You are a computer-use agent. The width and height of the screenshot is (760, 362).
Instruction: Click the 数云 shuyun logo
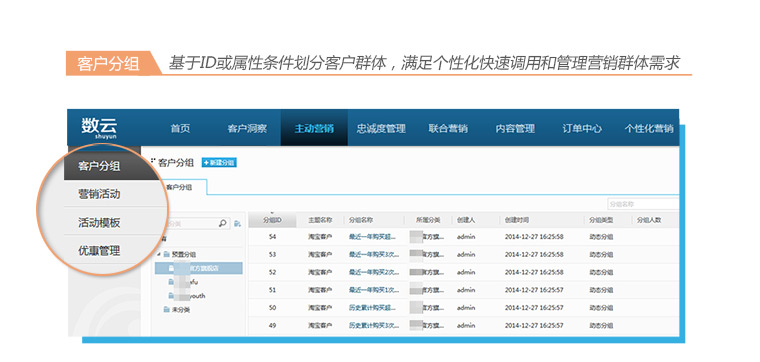point(99,128)
